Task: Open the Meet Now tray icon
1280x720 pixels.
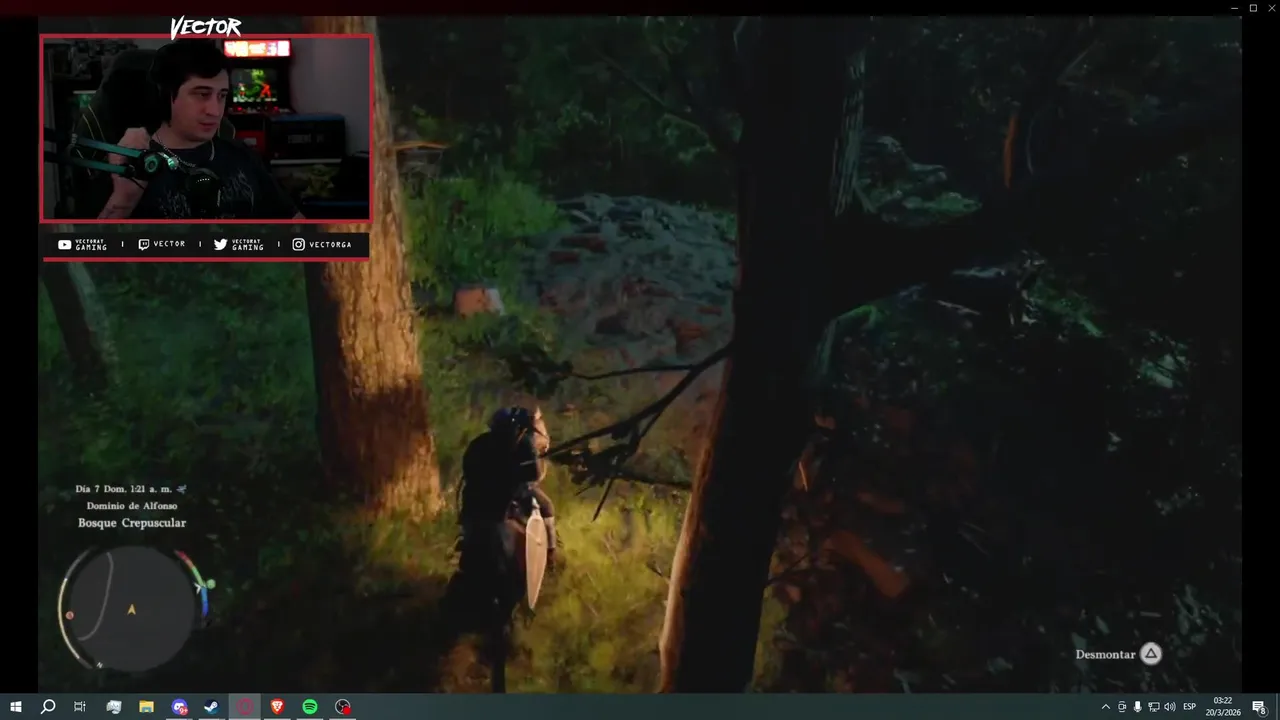Action: click(x=1122, y=707)
